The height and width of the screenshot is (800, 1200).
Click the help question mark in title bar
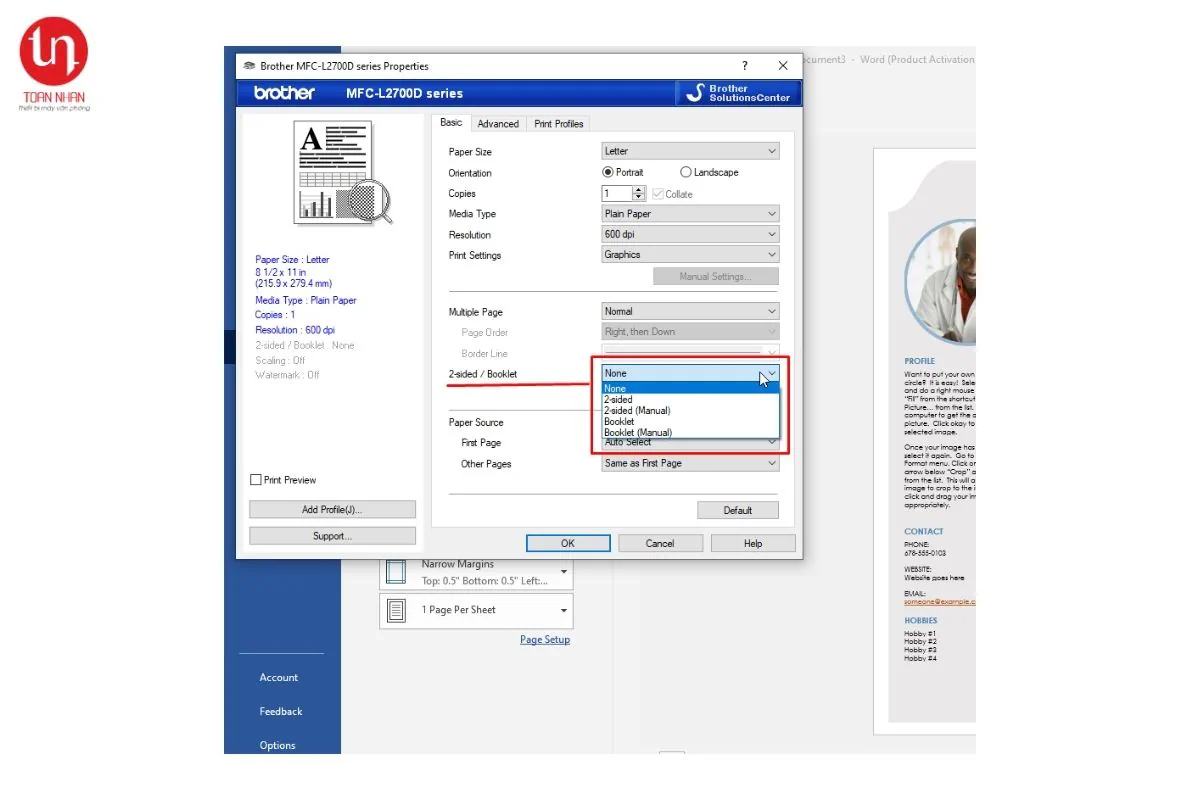pyautogui.click(x=745, y=66)
